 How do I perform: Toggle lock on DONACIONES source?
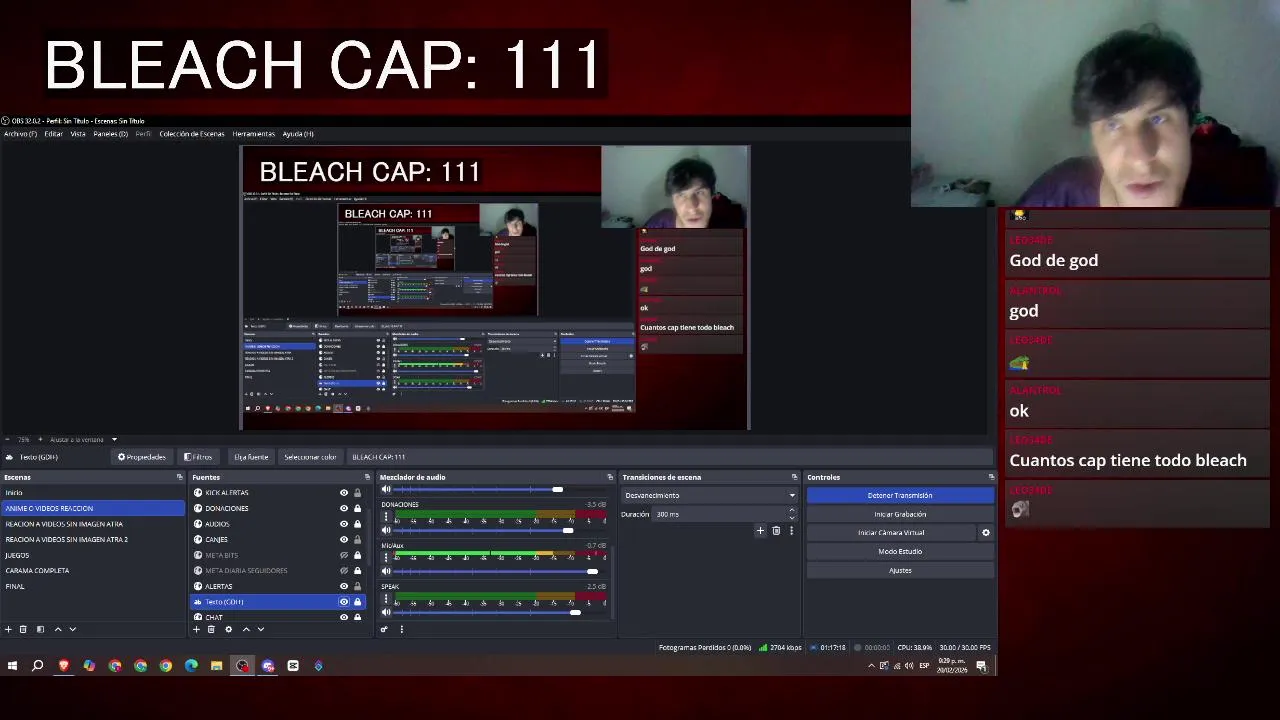(x=357, y=508)
